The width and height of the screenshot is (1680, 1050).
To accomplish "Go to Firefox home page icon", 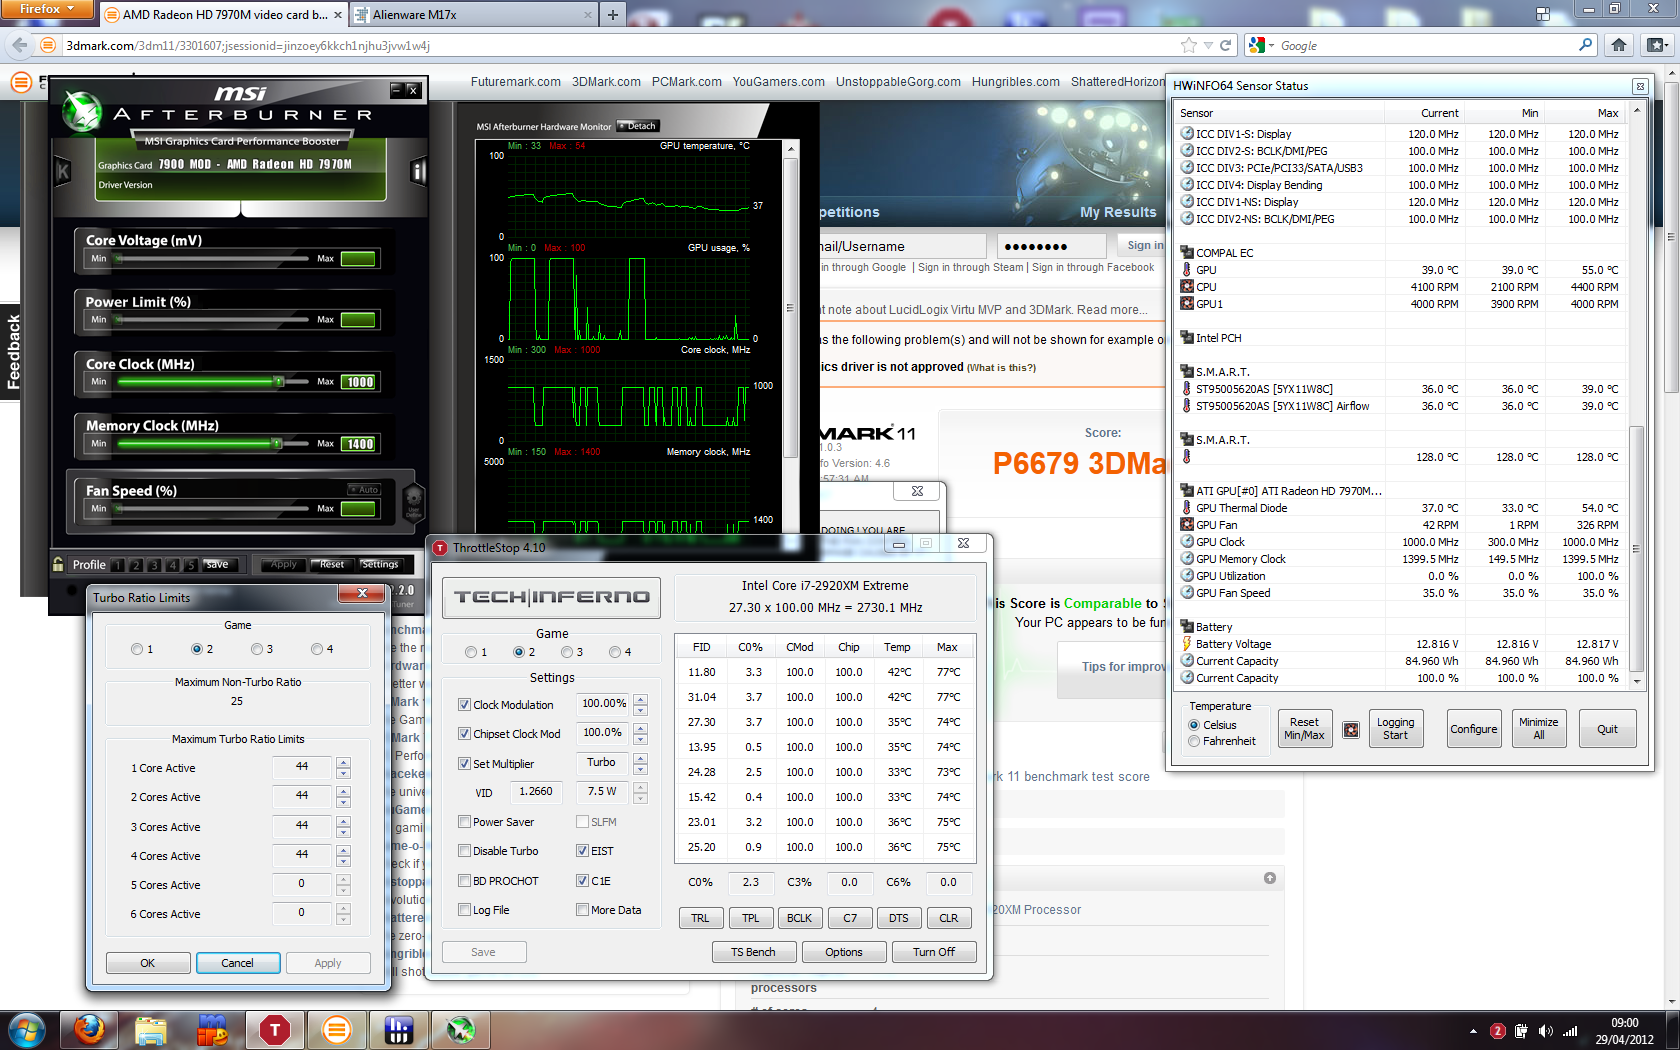I will click(x=1619, y=45).
